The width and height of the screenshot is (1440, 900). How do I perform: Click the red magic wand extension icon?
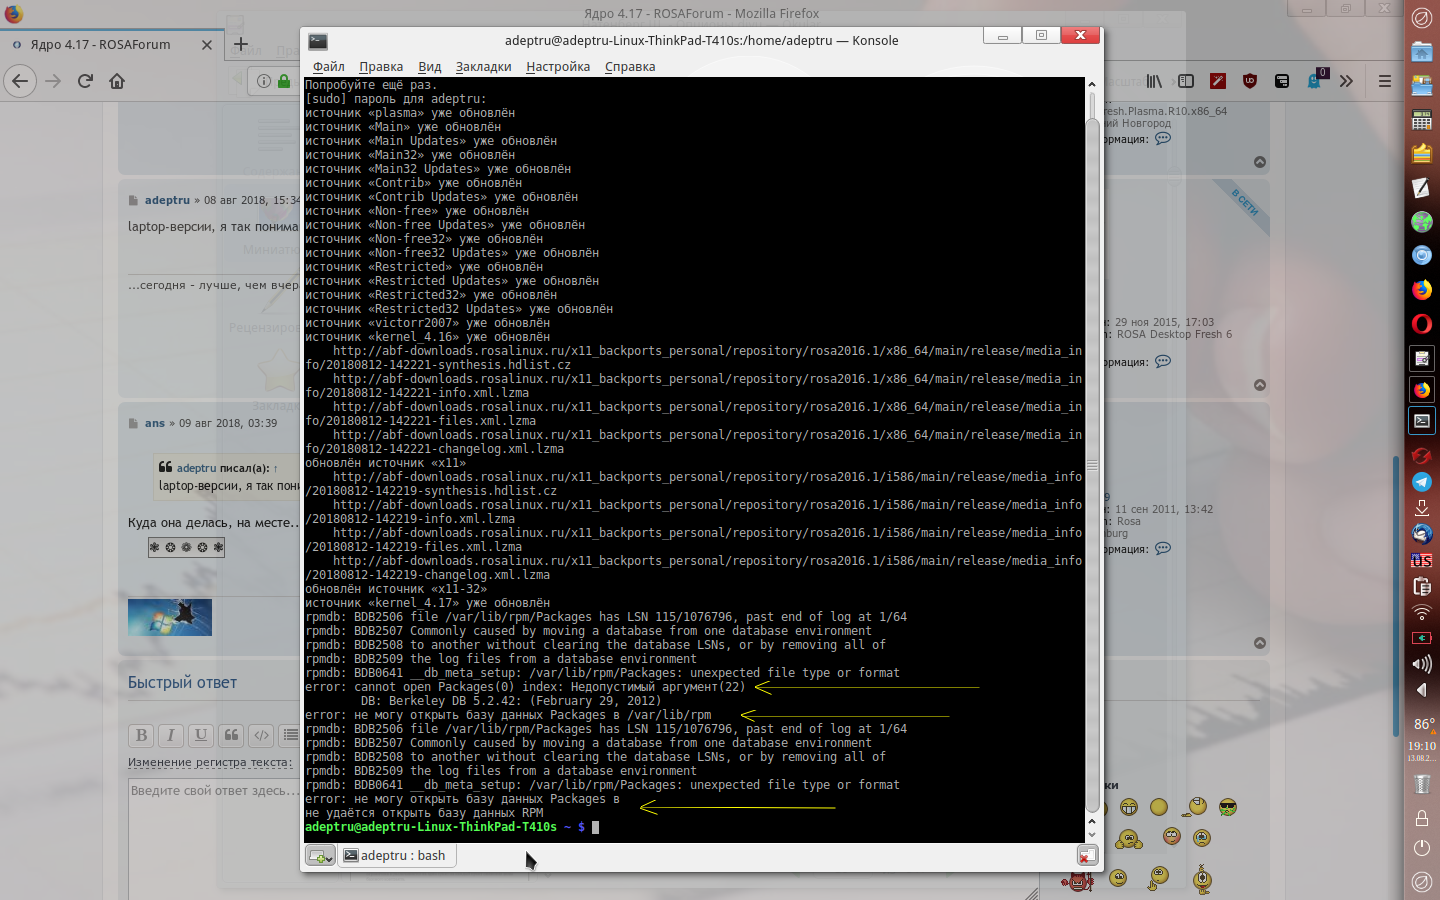click(x=1218, y=81)
